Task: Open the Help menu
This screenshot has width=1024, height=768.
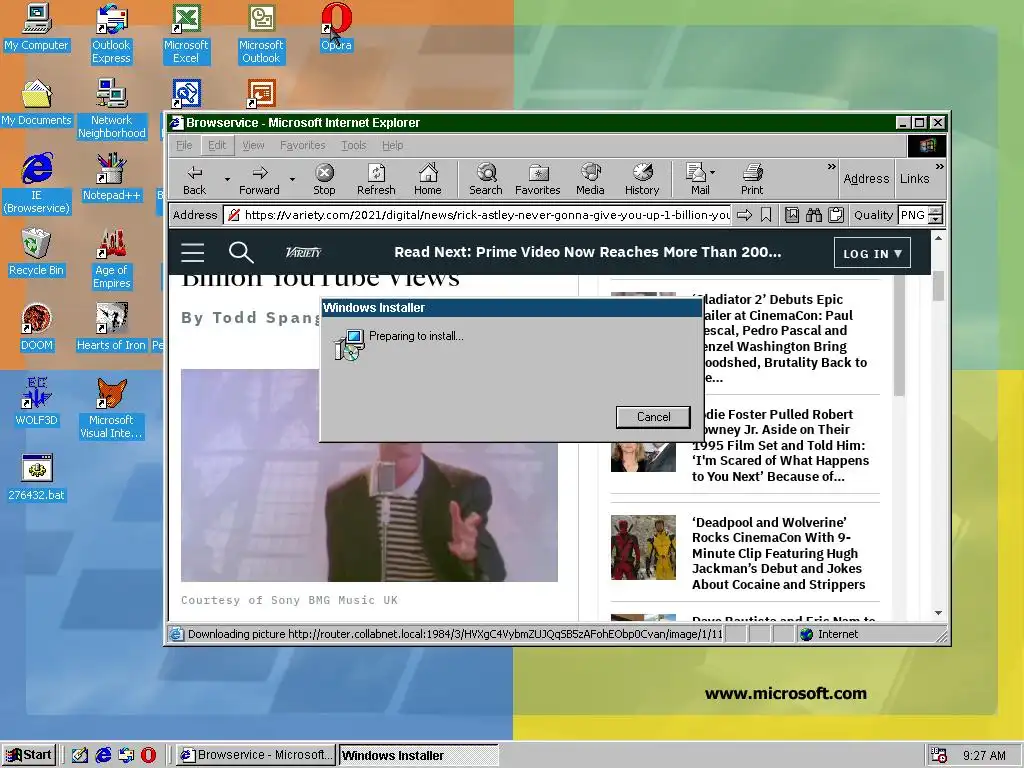Action: click(x=392, y=145)
